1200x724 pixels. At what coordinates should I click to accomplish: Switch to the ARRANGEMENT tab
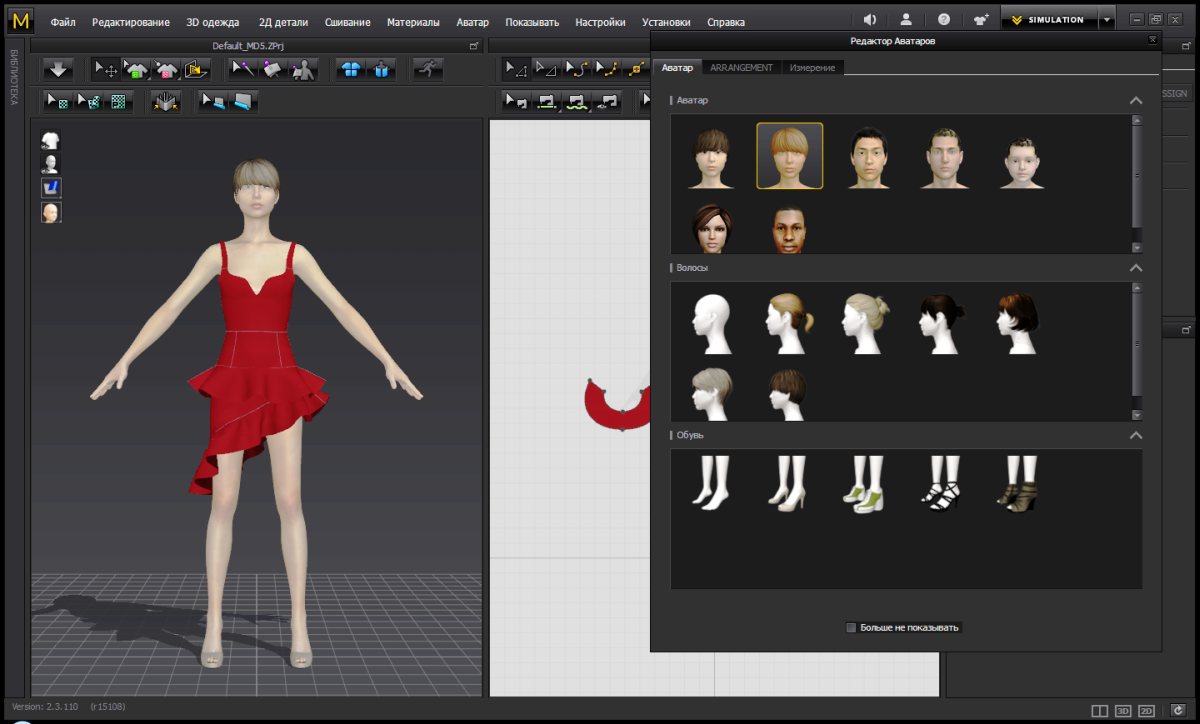(x=741, y=67)
